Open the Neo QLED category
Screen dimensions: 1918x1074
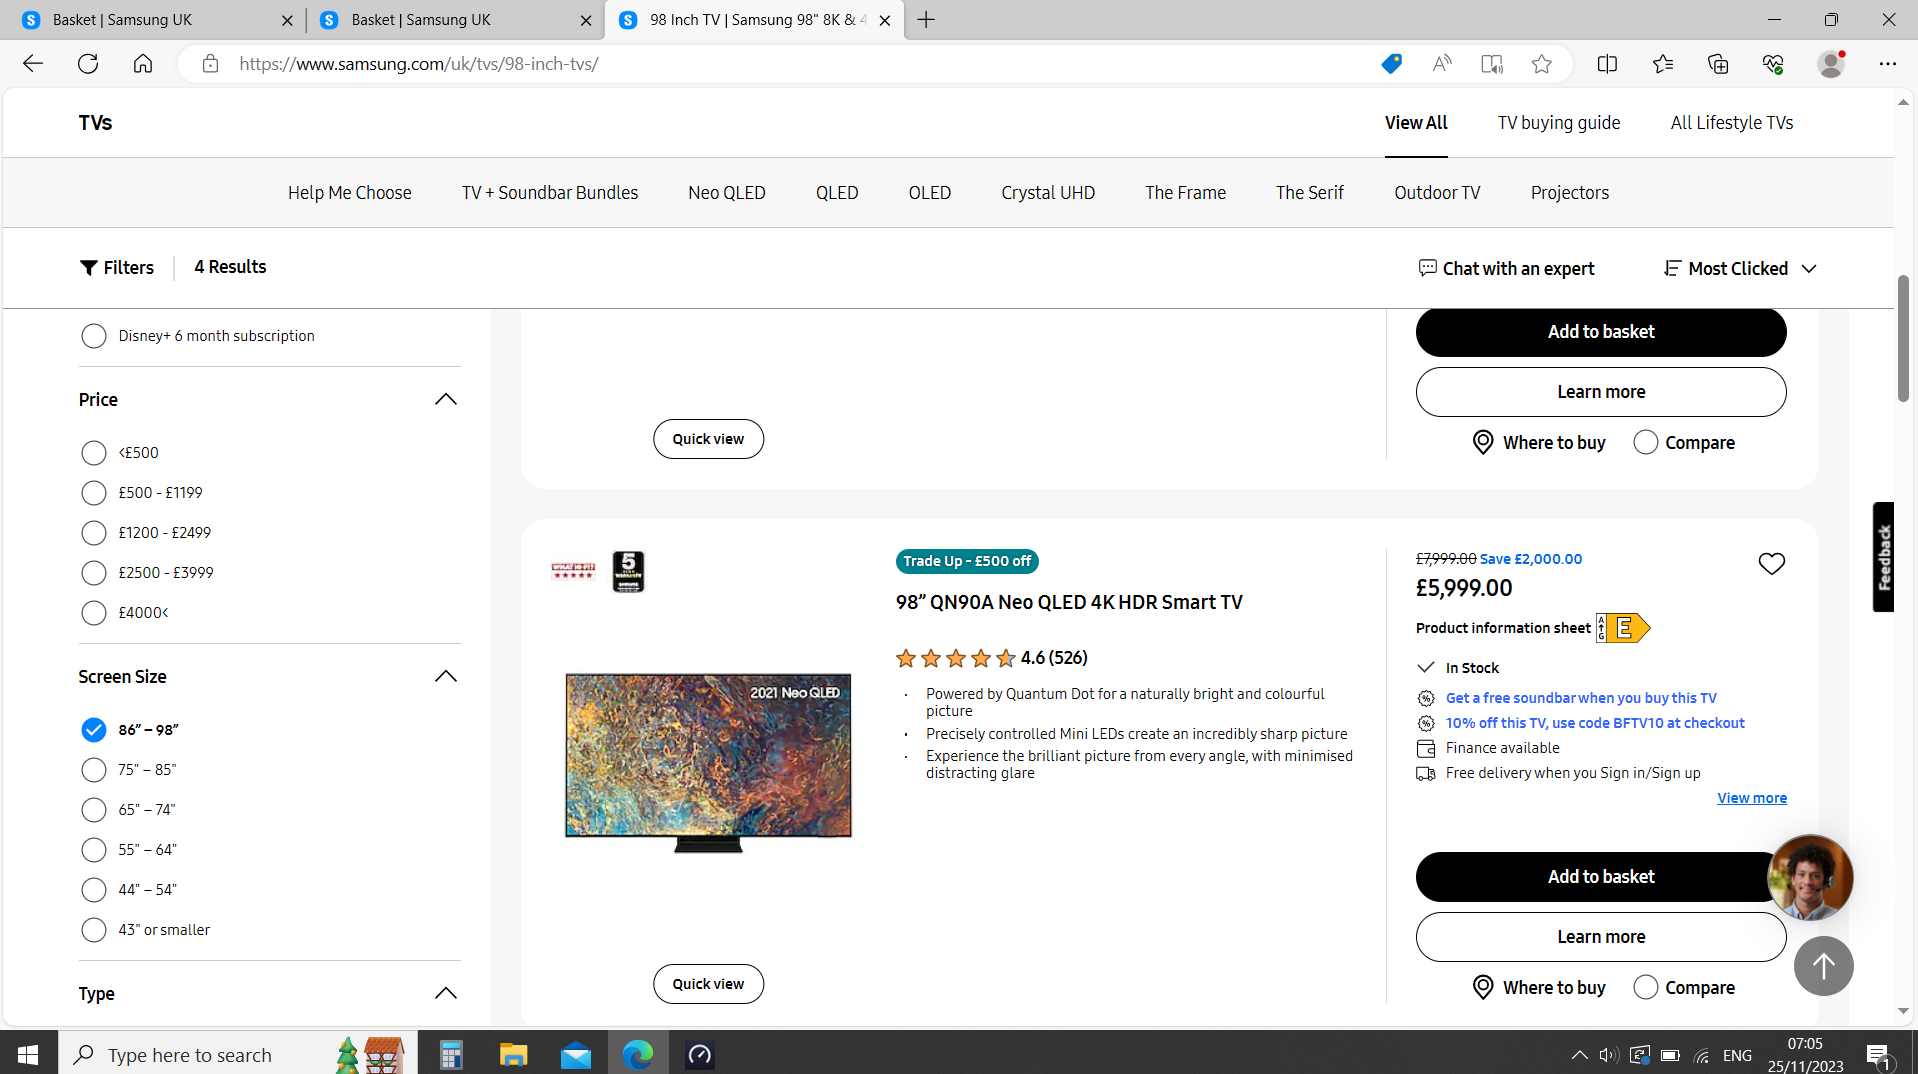point(726,192)
